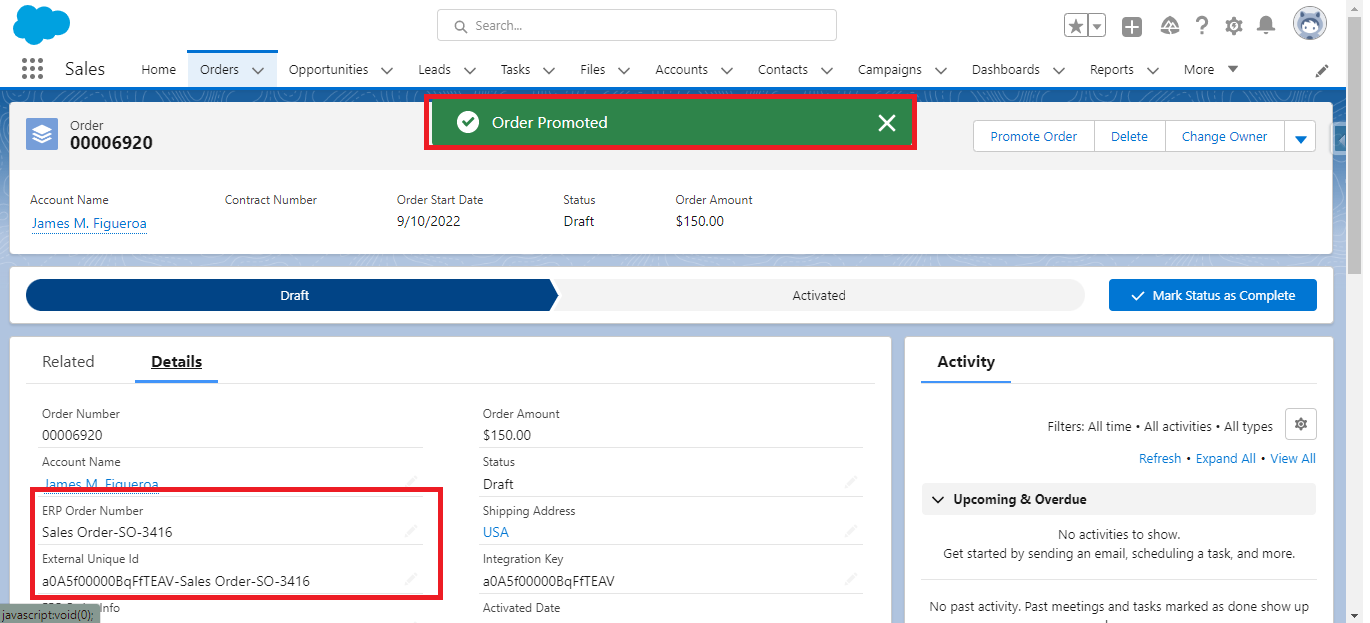Viewport: 1370px width, 623px height.
Task: Expand the favorites list dropdown arrow
Action: click(x=1097, y=26)
